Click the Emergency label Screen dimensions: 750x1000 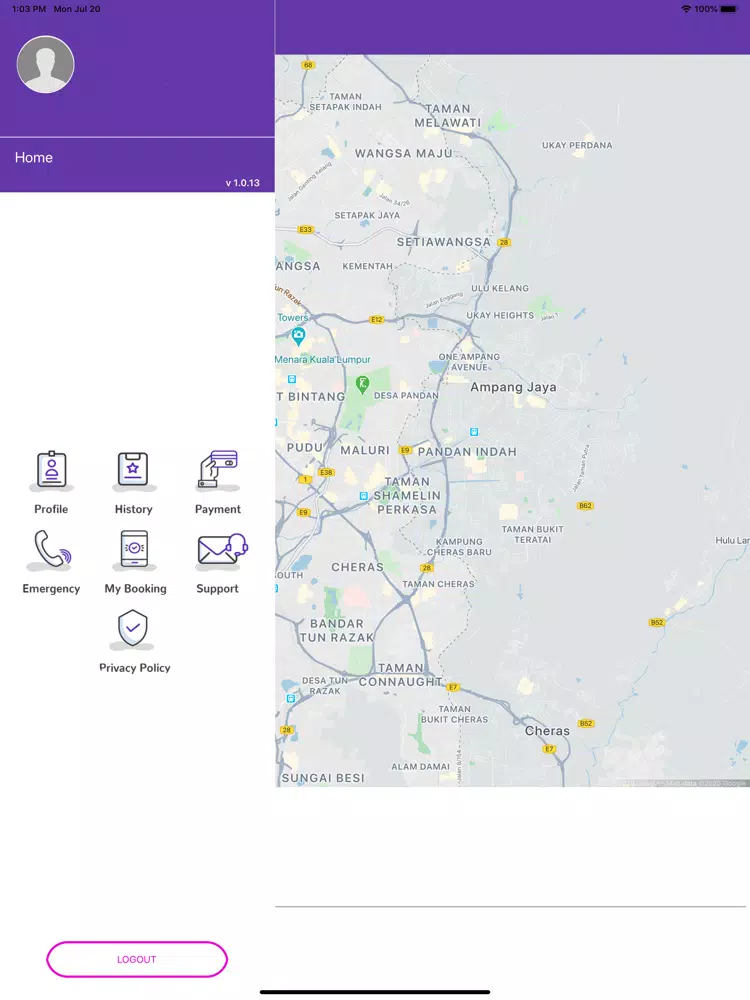click(x=51, y=589)
